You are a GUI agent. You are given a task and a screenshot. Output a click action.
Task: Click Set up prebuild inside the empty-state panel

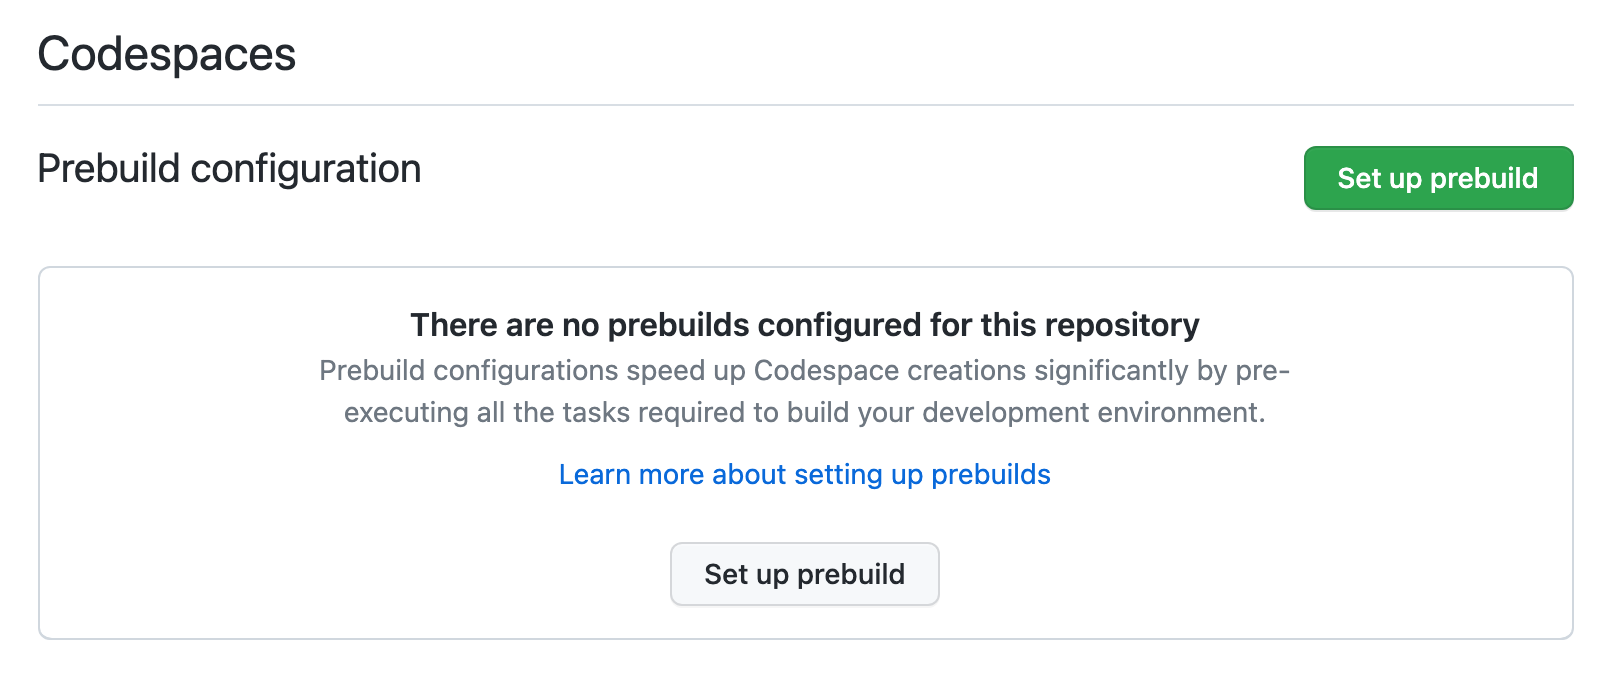(x=804, y=573)
